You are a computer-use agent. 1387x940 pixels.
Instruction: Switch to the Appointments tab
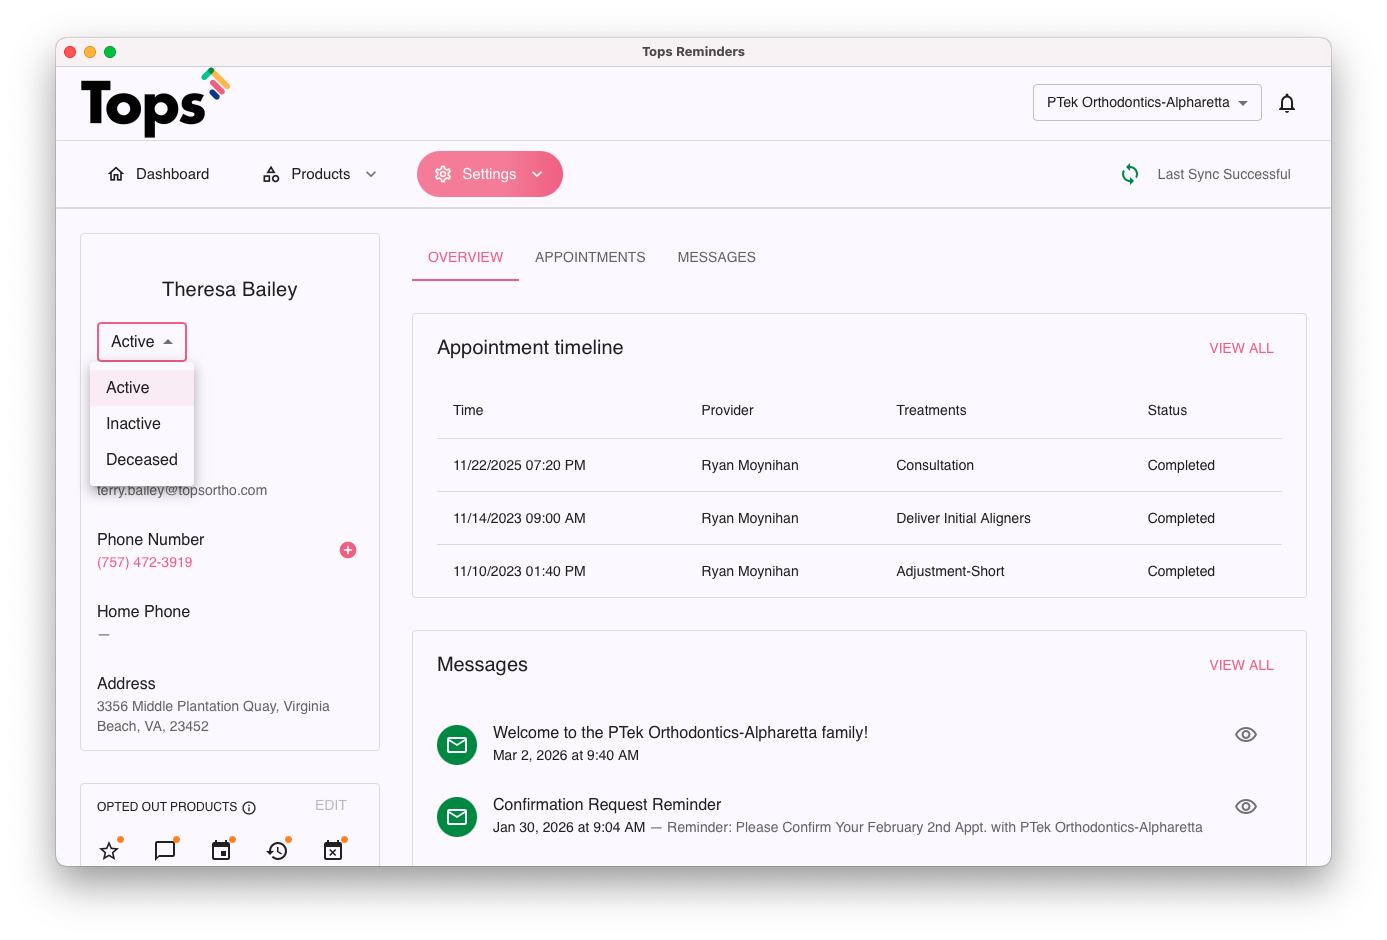(590, 257)
